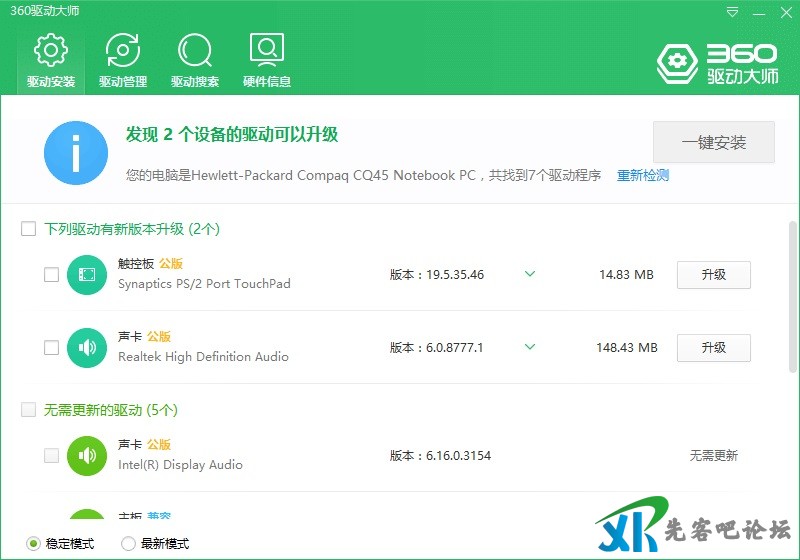Check the Synaptics TouchPad driver checkbox
Image resolution: width=800 pixels, height=560 pixels.
point(52,275)
